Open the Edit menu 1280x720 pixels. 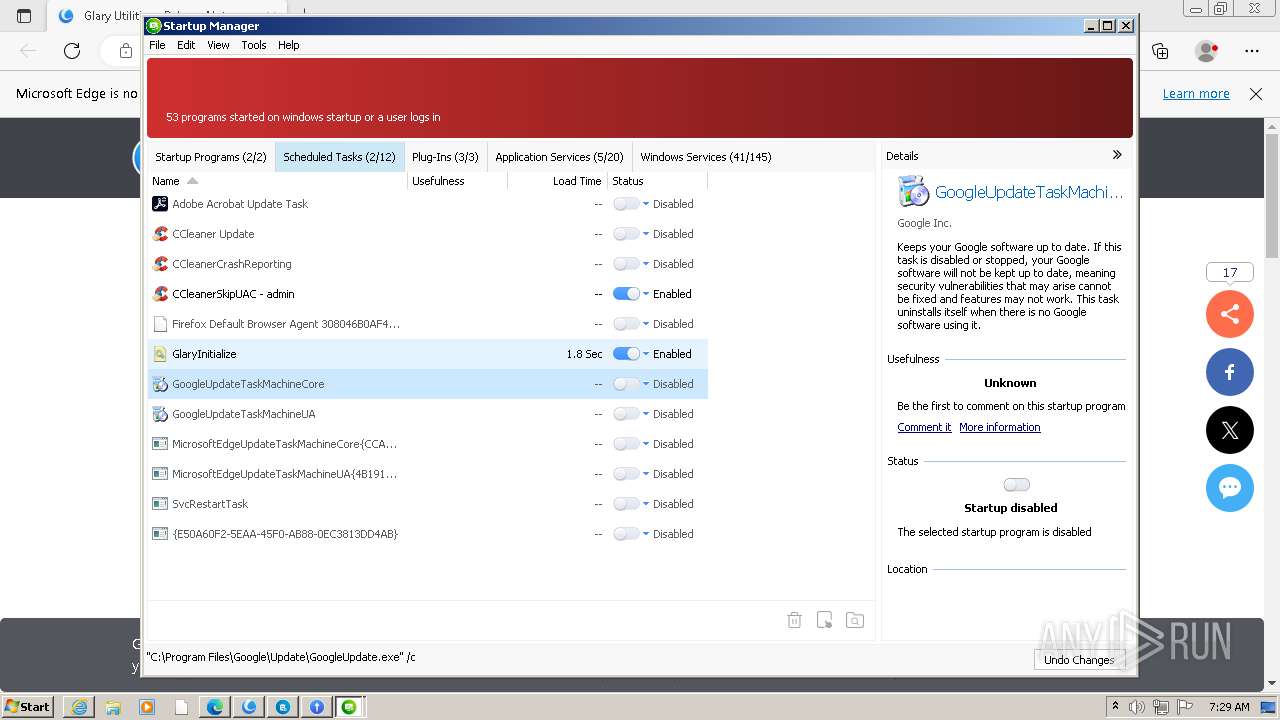click(x=186, y=45)
